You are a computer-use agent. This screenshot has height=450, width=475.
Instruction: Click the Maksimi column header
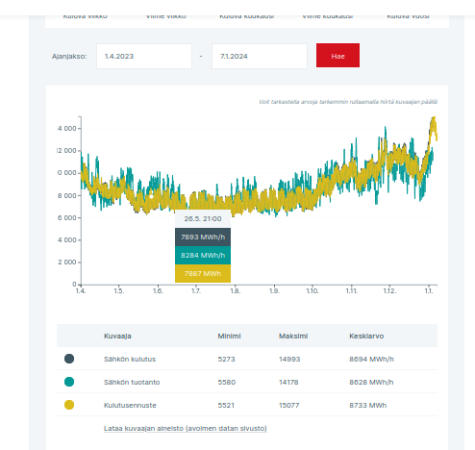coord(293,336)
